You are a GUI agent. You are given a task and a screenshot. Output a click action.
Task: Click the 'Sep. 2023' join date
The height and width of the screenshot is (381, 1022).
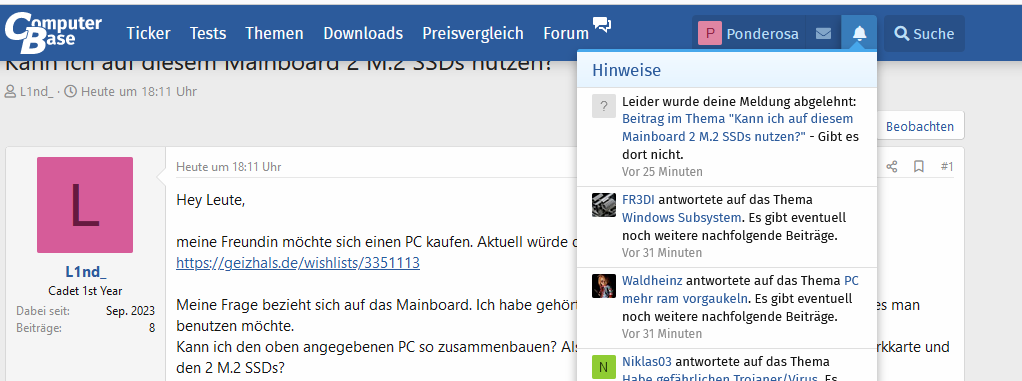click(x=130, y=311)
